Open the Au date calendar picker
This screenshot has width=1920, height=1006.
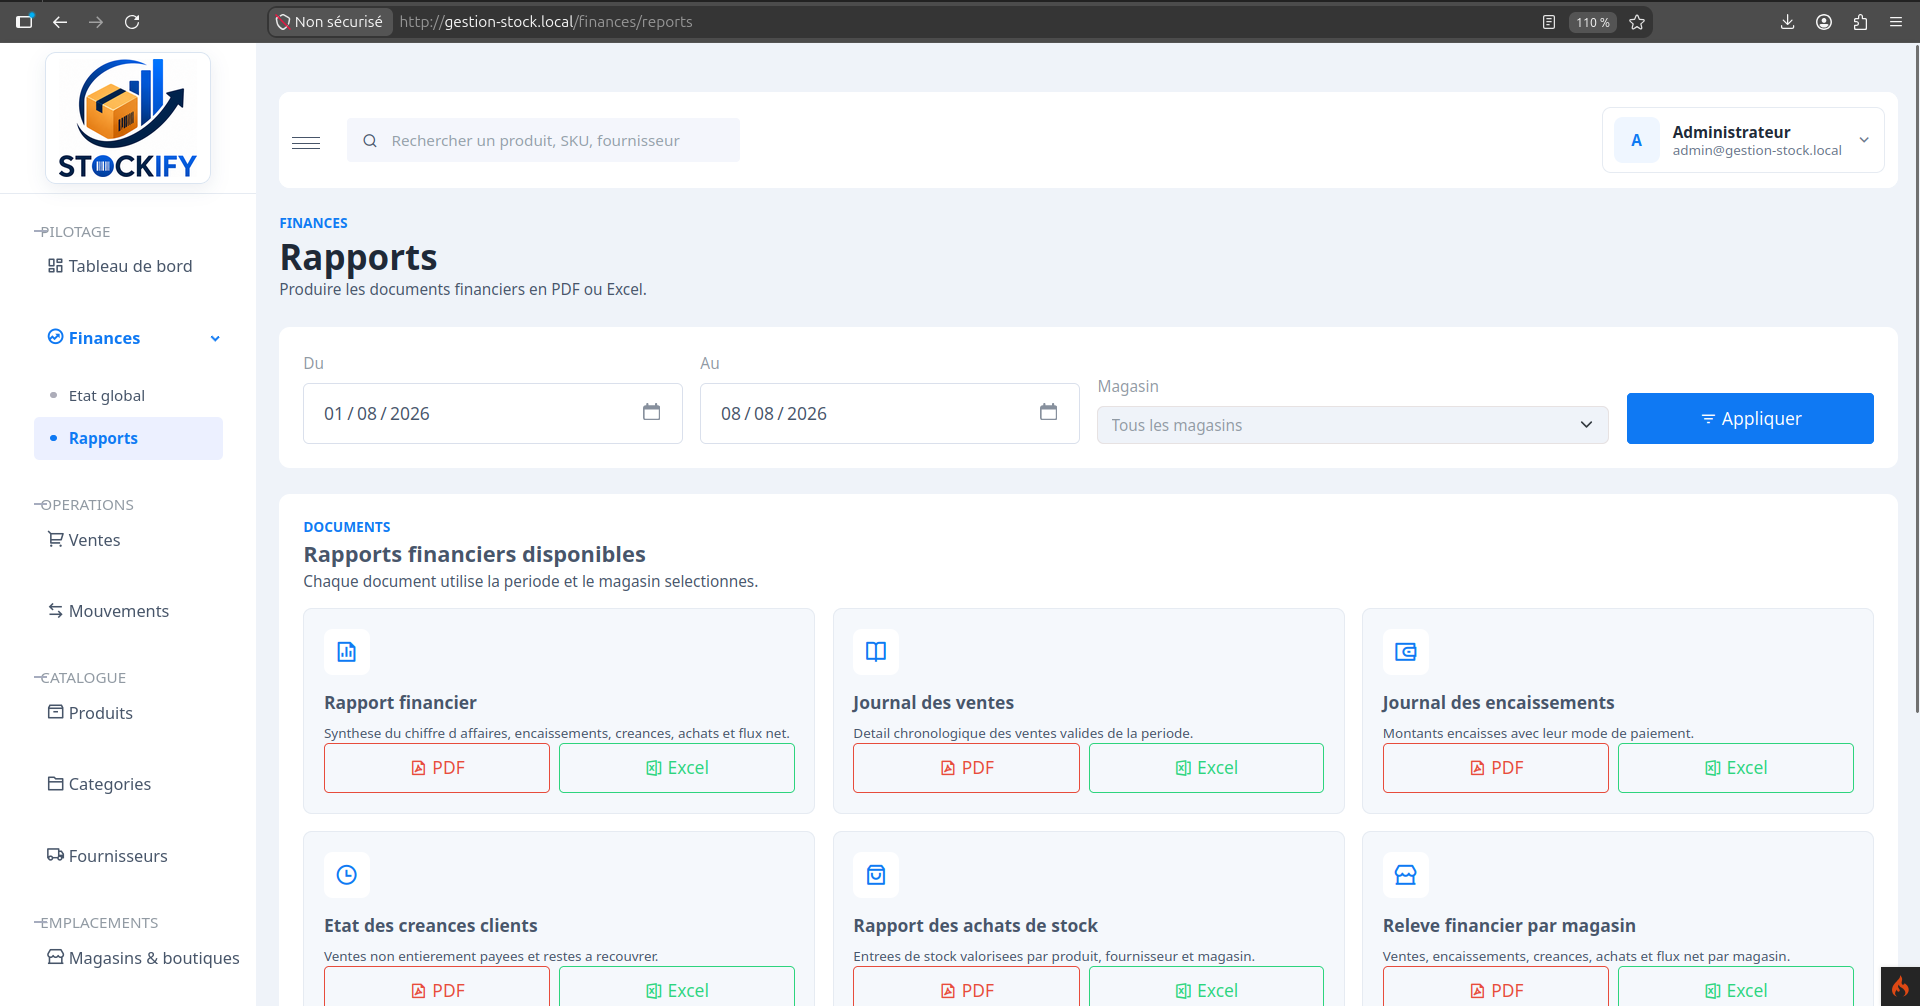pyautogui.click(x=1048, y=412)
